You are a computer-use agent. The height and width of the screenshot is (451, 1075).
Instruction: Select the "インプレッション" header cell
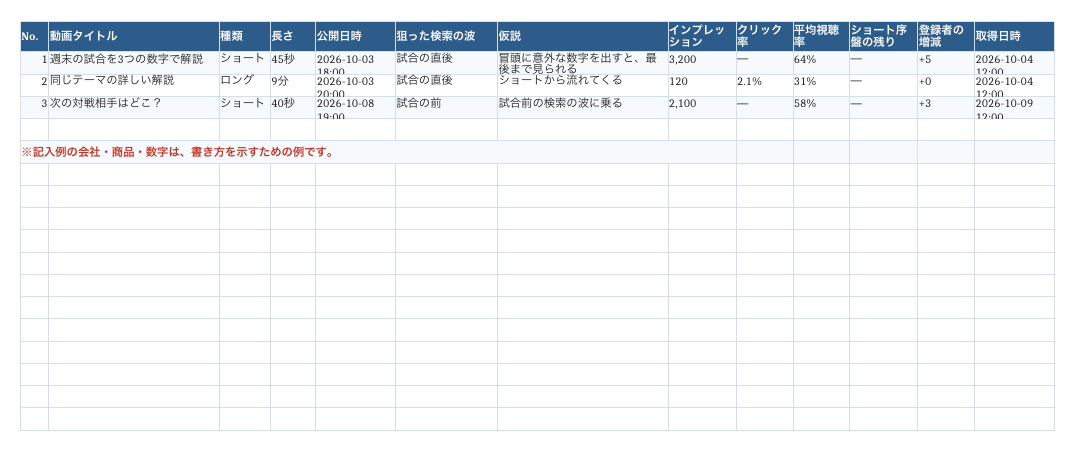coord(702,36)
